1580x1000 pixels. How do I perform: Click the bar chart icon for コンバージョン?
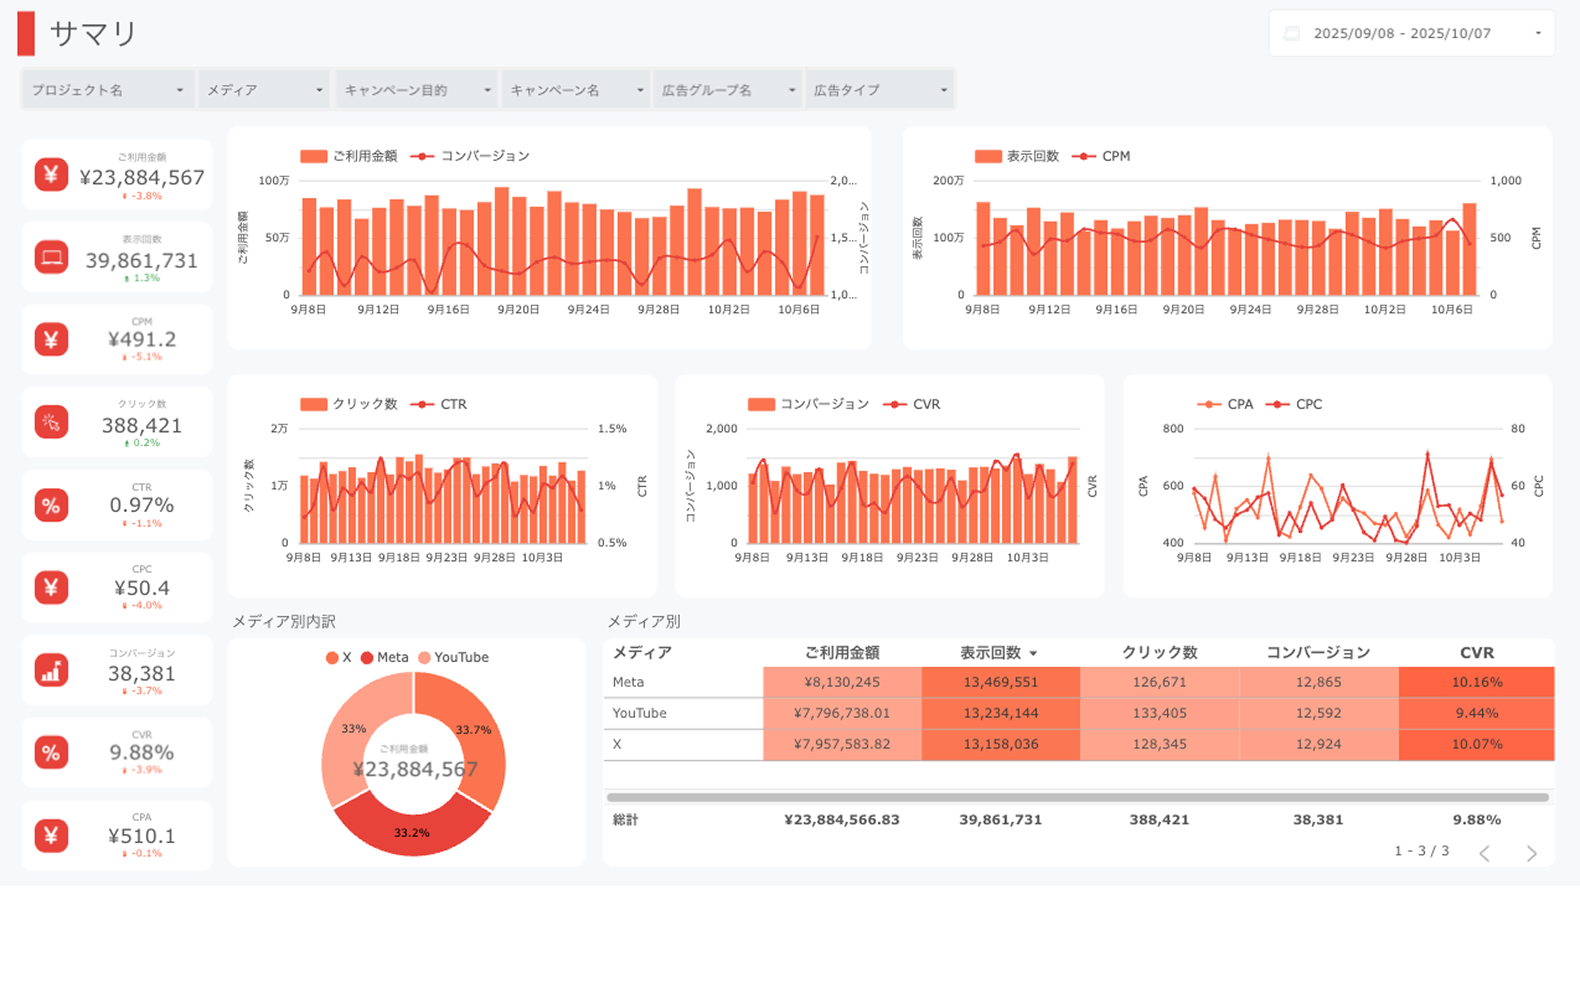51,670
